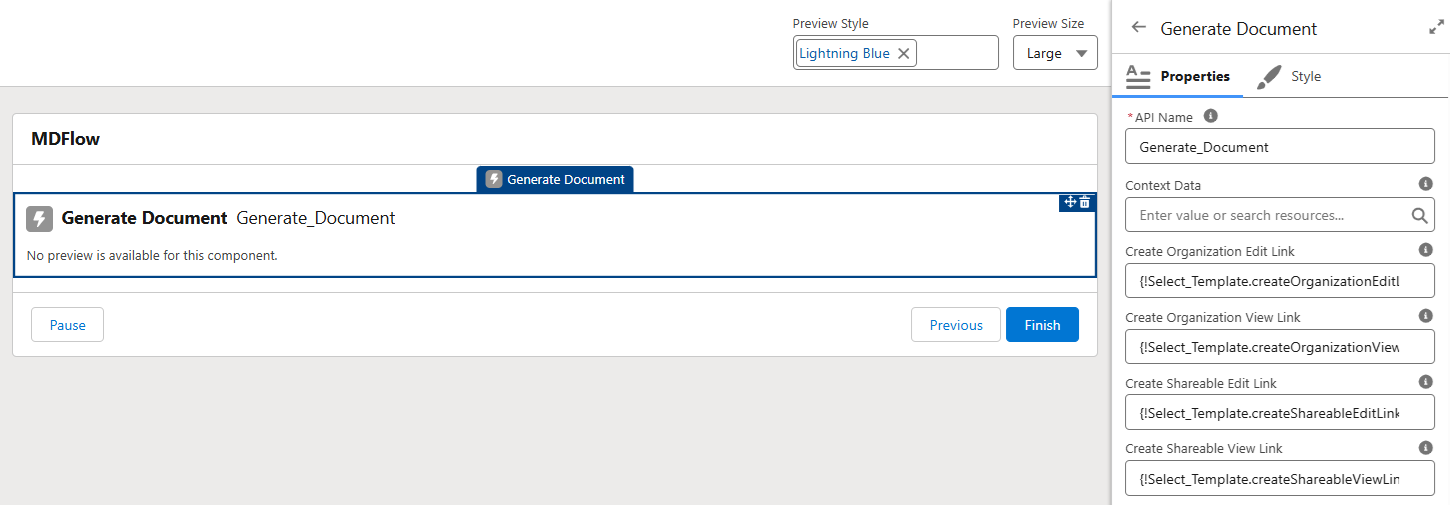The height and width of the screenshot is (505, 1450).
Task: Click info icon for Create Organization View Link
Action: click(1426, 316)
